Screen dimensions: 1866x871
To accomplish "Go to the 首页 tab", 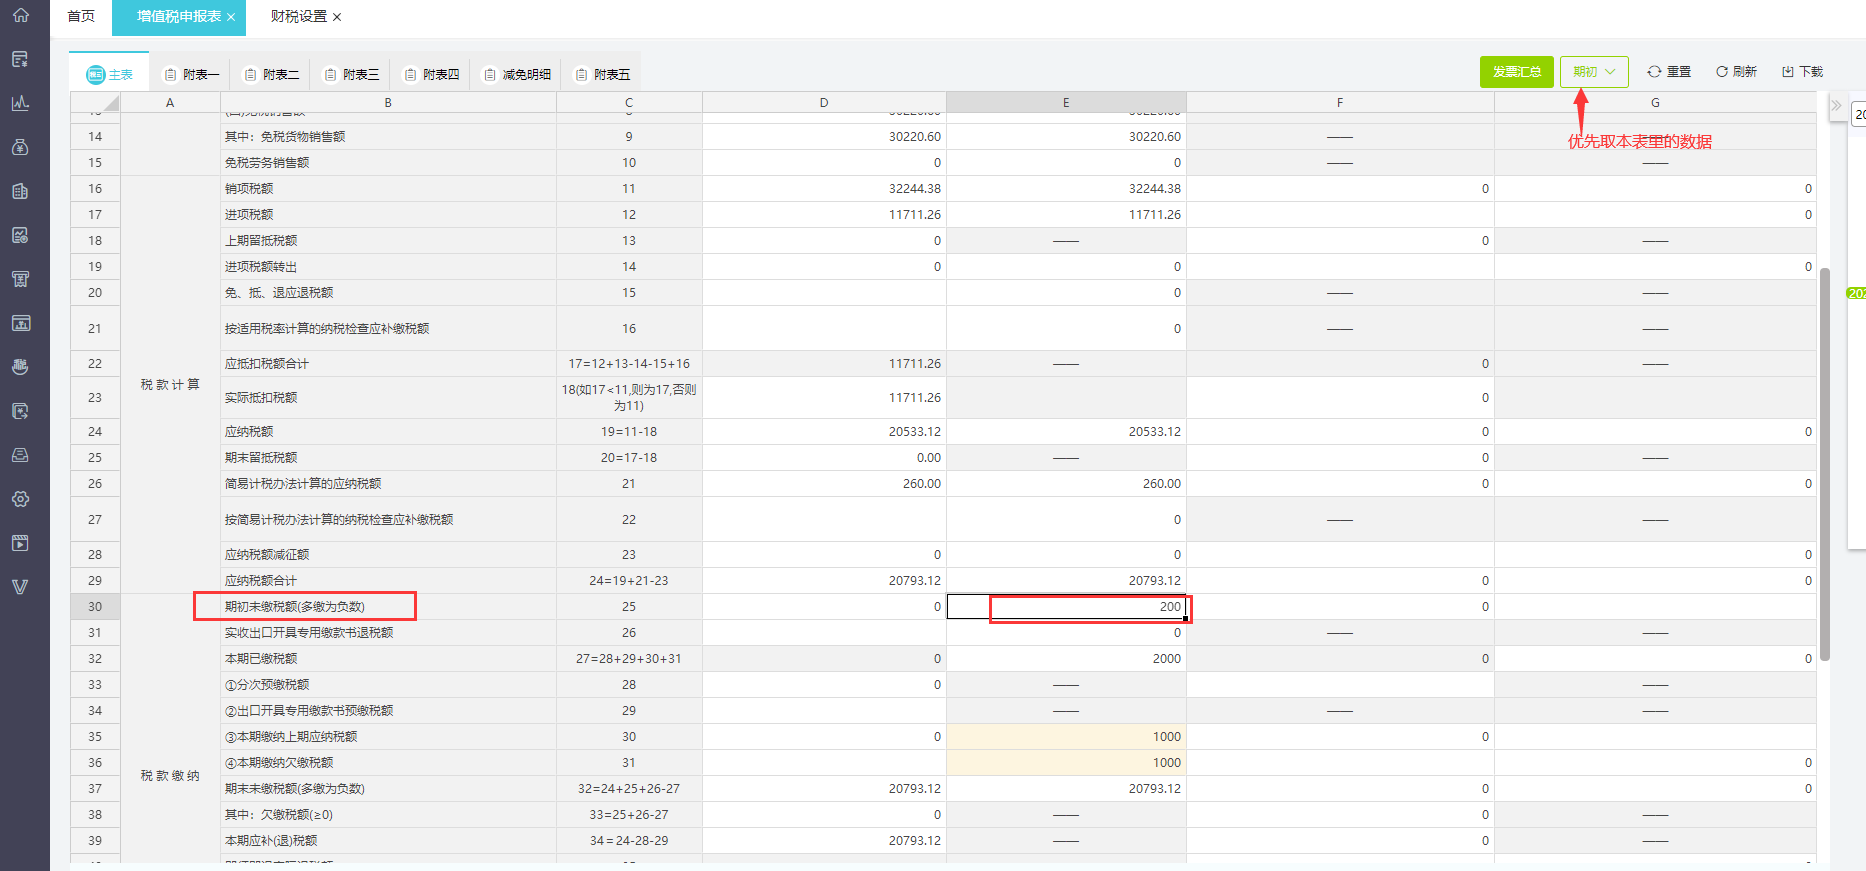I will pyautogui.click(x=81, y=17).
